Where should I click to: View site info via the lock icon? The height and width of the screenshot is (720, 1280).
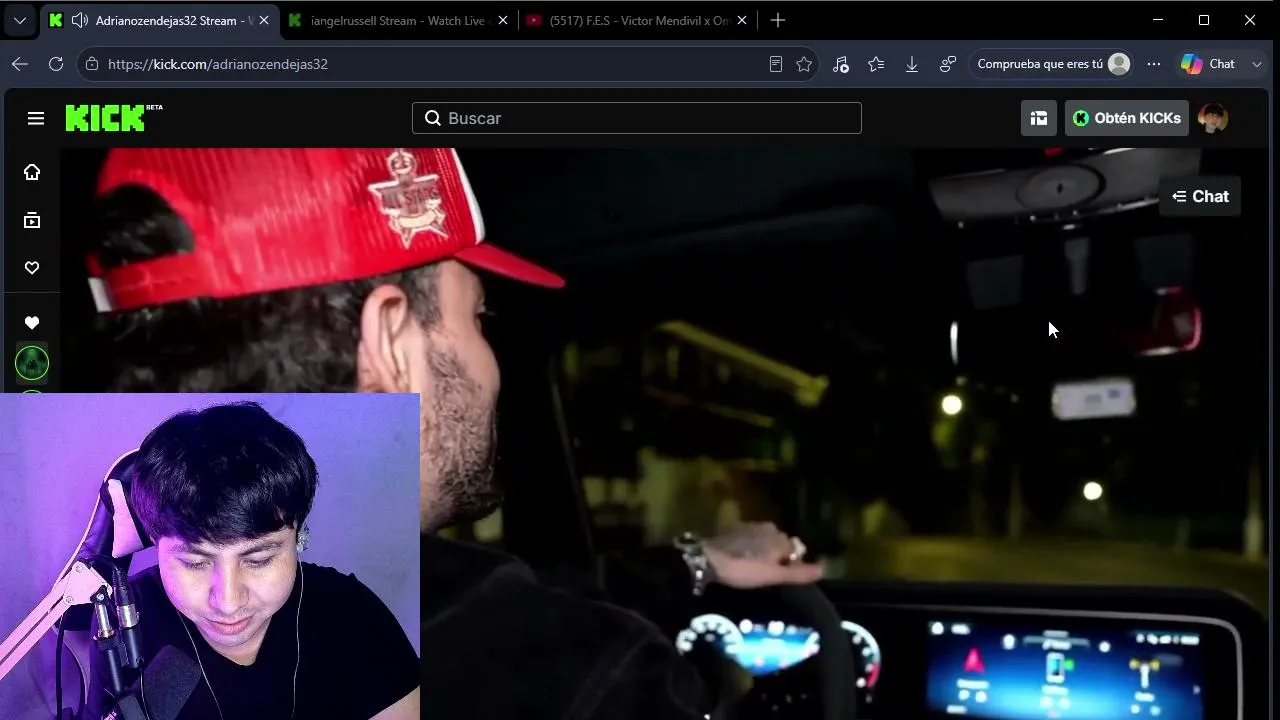click(x=92, y=64)
